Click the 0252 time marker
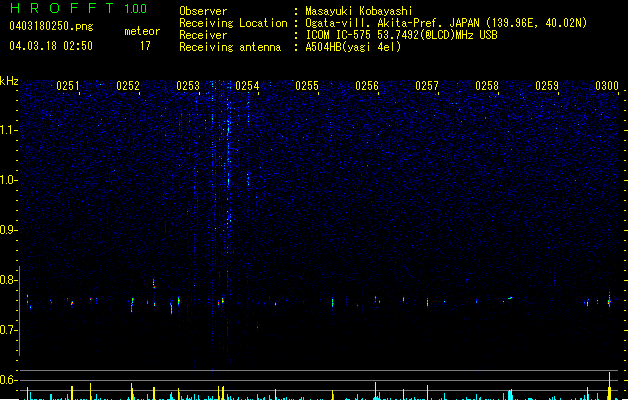This screenshot has width=629, height=400. point(128,86)
